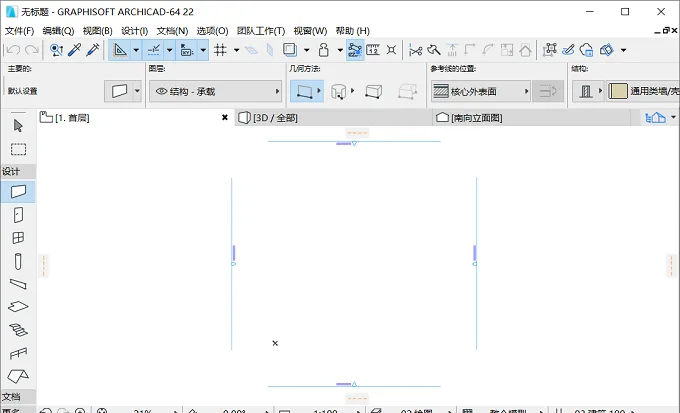Image resolution: width=680 pixels, height=413 pixels.
Task: Undo the last action
Action: 13,50
